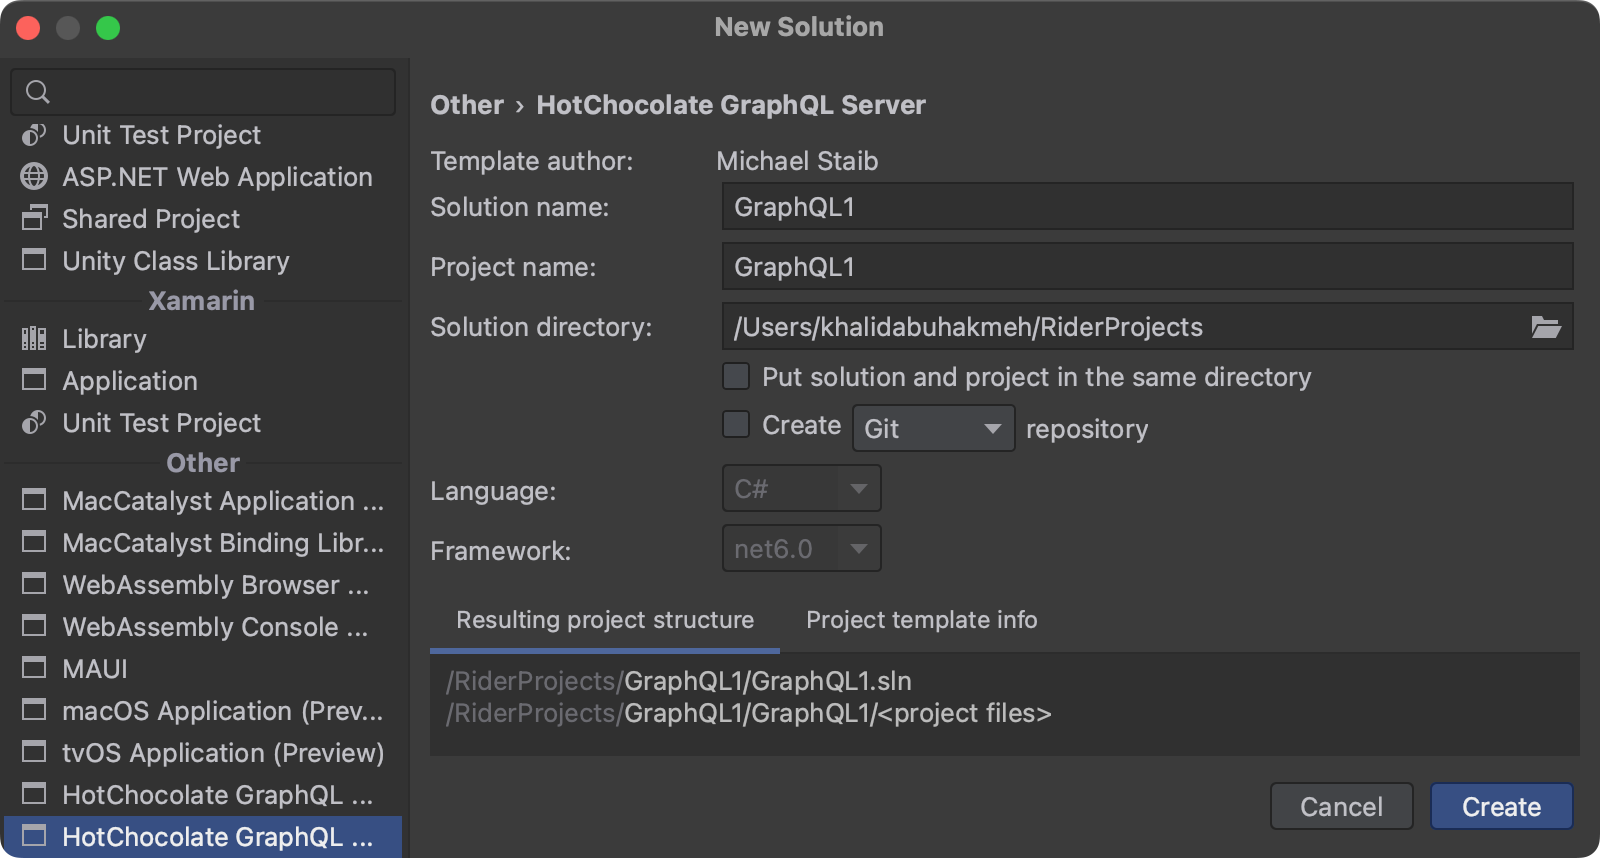The width and height of the screenshot is (1600, 858).
Task: Click the ASP.NET Web Application globe icon
Action: pos(34,177)
